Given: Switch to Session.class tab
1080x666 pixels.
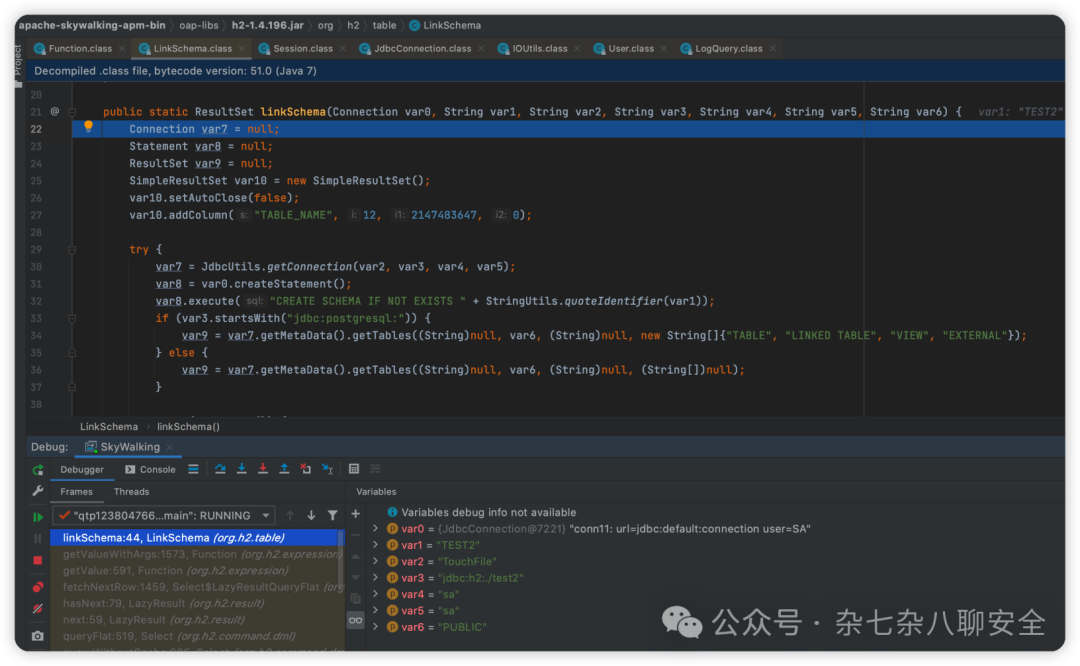Looking at the screenshot, I should [x=302, y=48].
